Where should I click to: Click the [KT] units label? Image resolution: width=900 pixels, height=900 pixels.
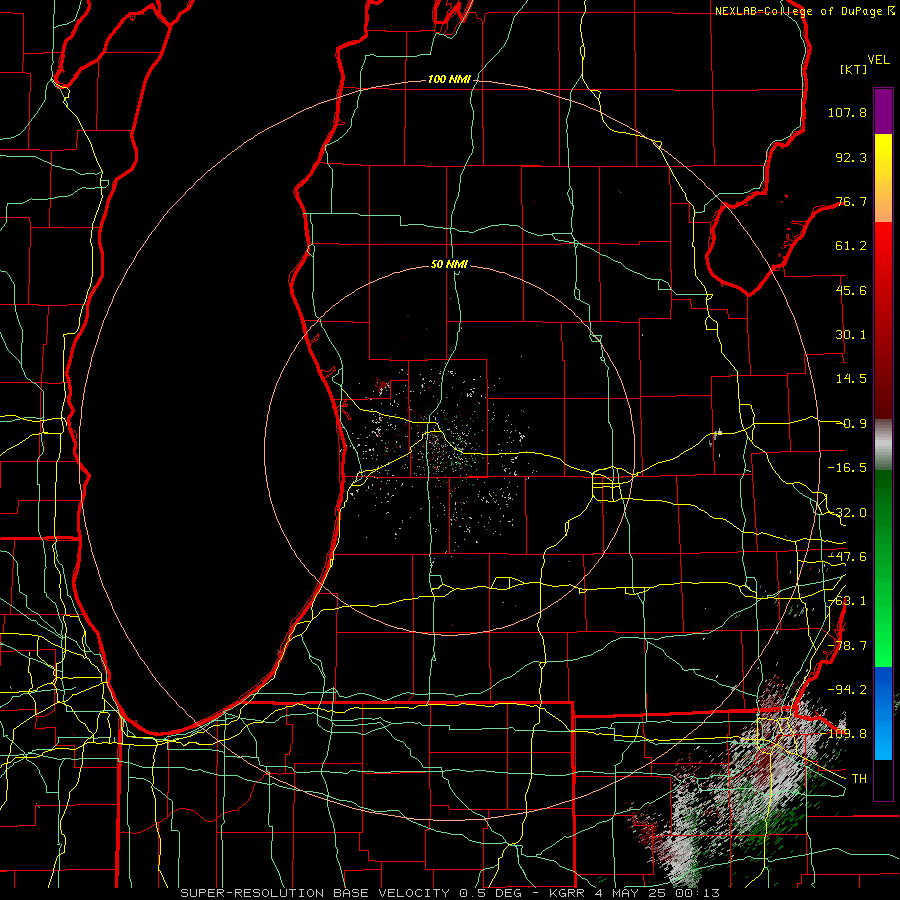853,69
